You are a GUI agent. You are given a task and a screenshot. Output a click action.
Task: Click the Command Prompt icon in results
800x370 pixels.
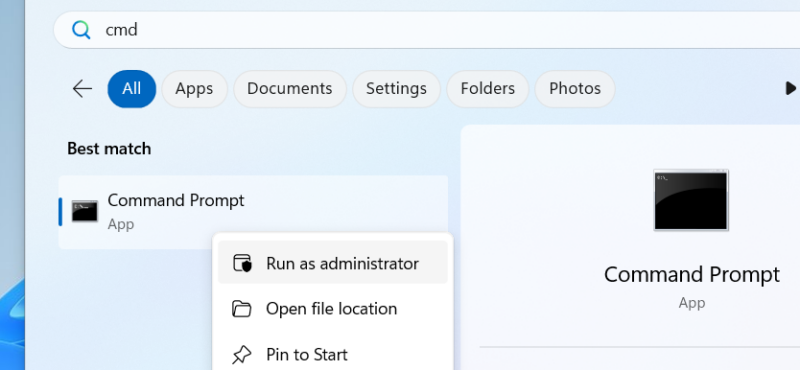point(85,211)
